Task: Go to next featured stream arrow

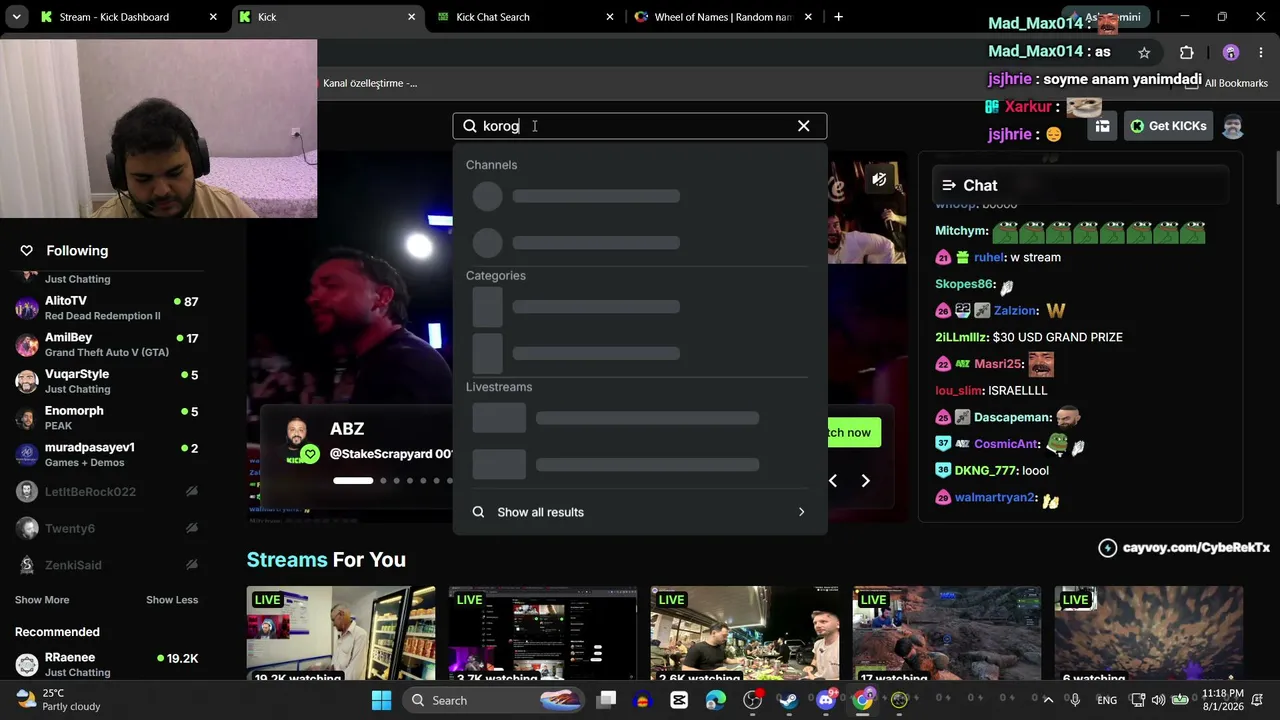Action: pyautogui.click(x=866, y=481)
